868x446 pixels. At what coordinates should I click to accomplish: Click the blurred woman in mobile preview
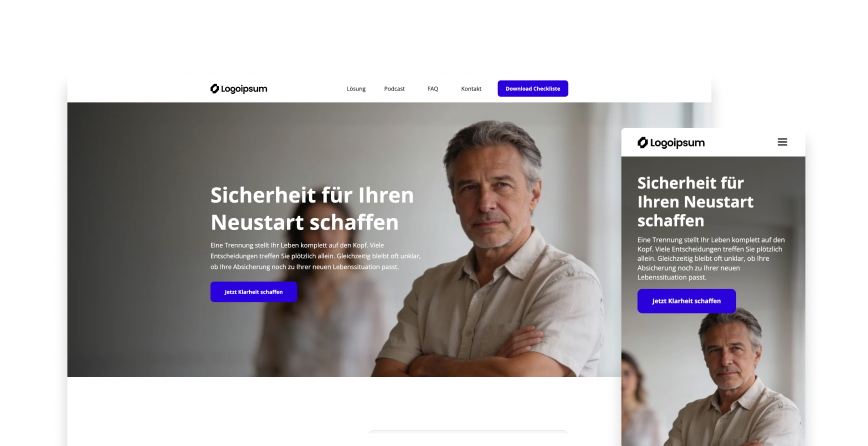pyautogui.click(x=638, y=400)
